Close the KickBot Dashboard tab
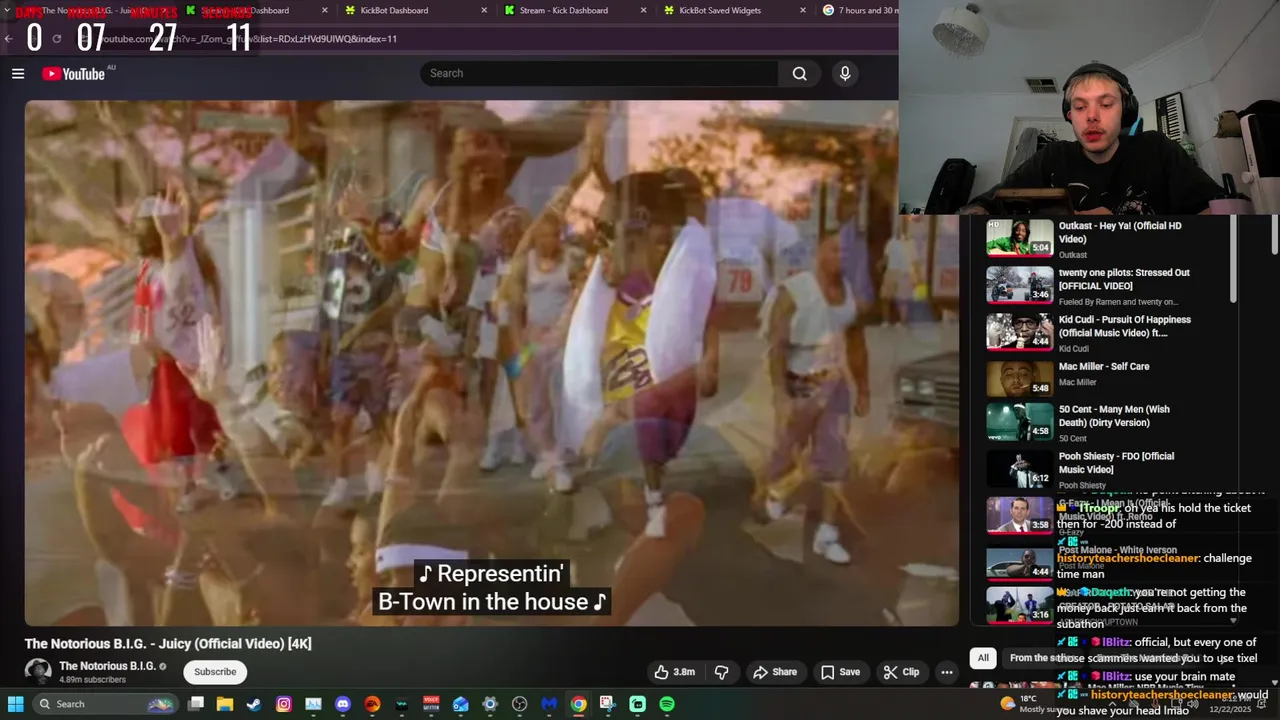This screenshot has height=720, width=1280. click(x=484, y=10)
